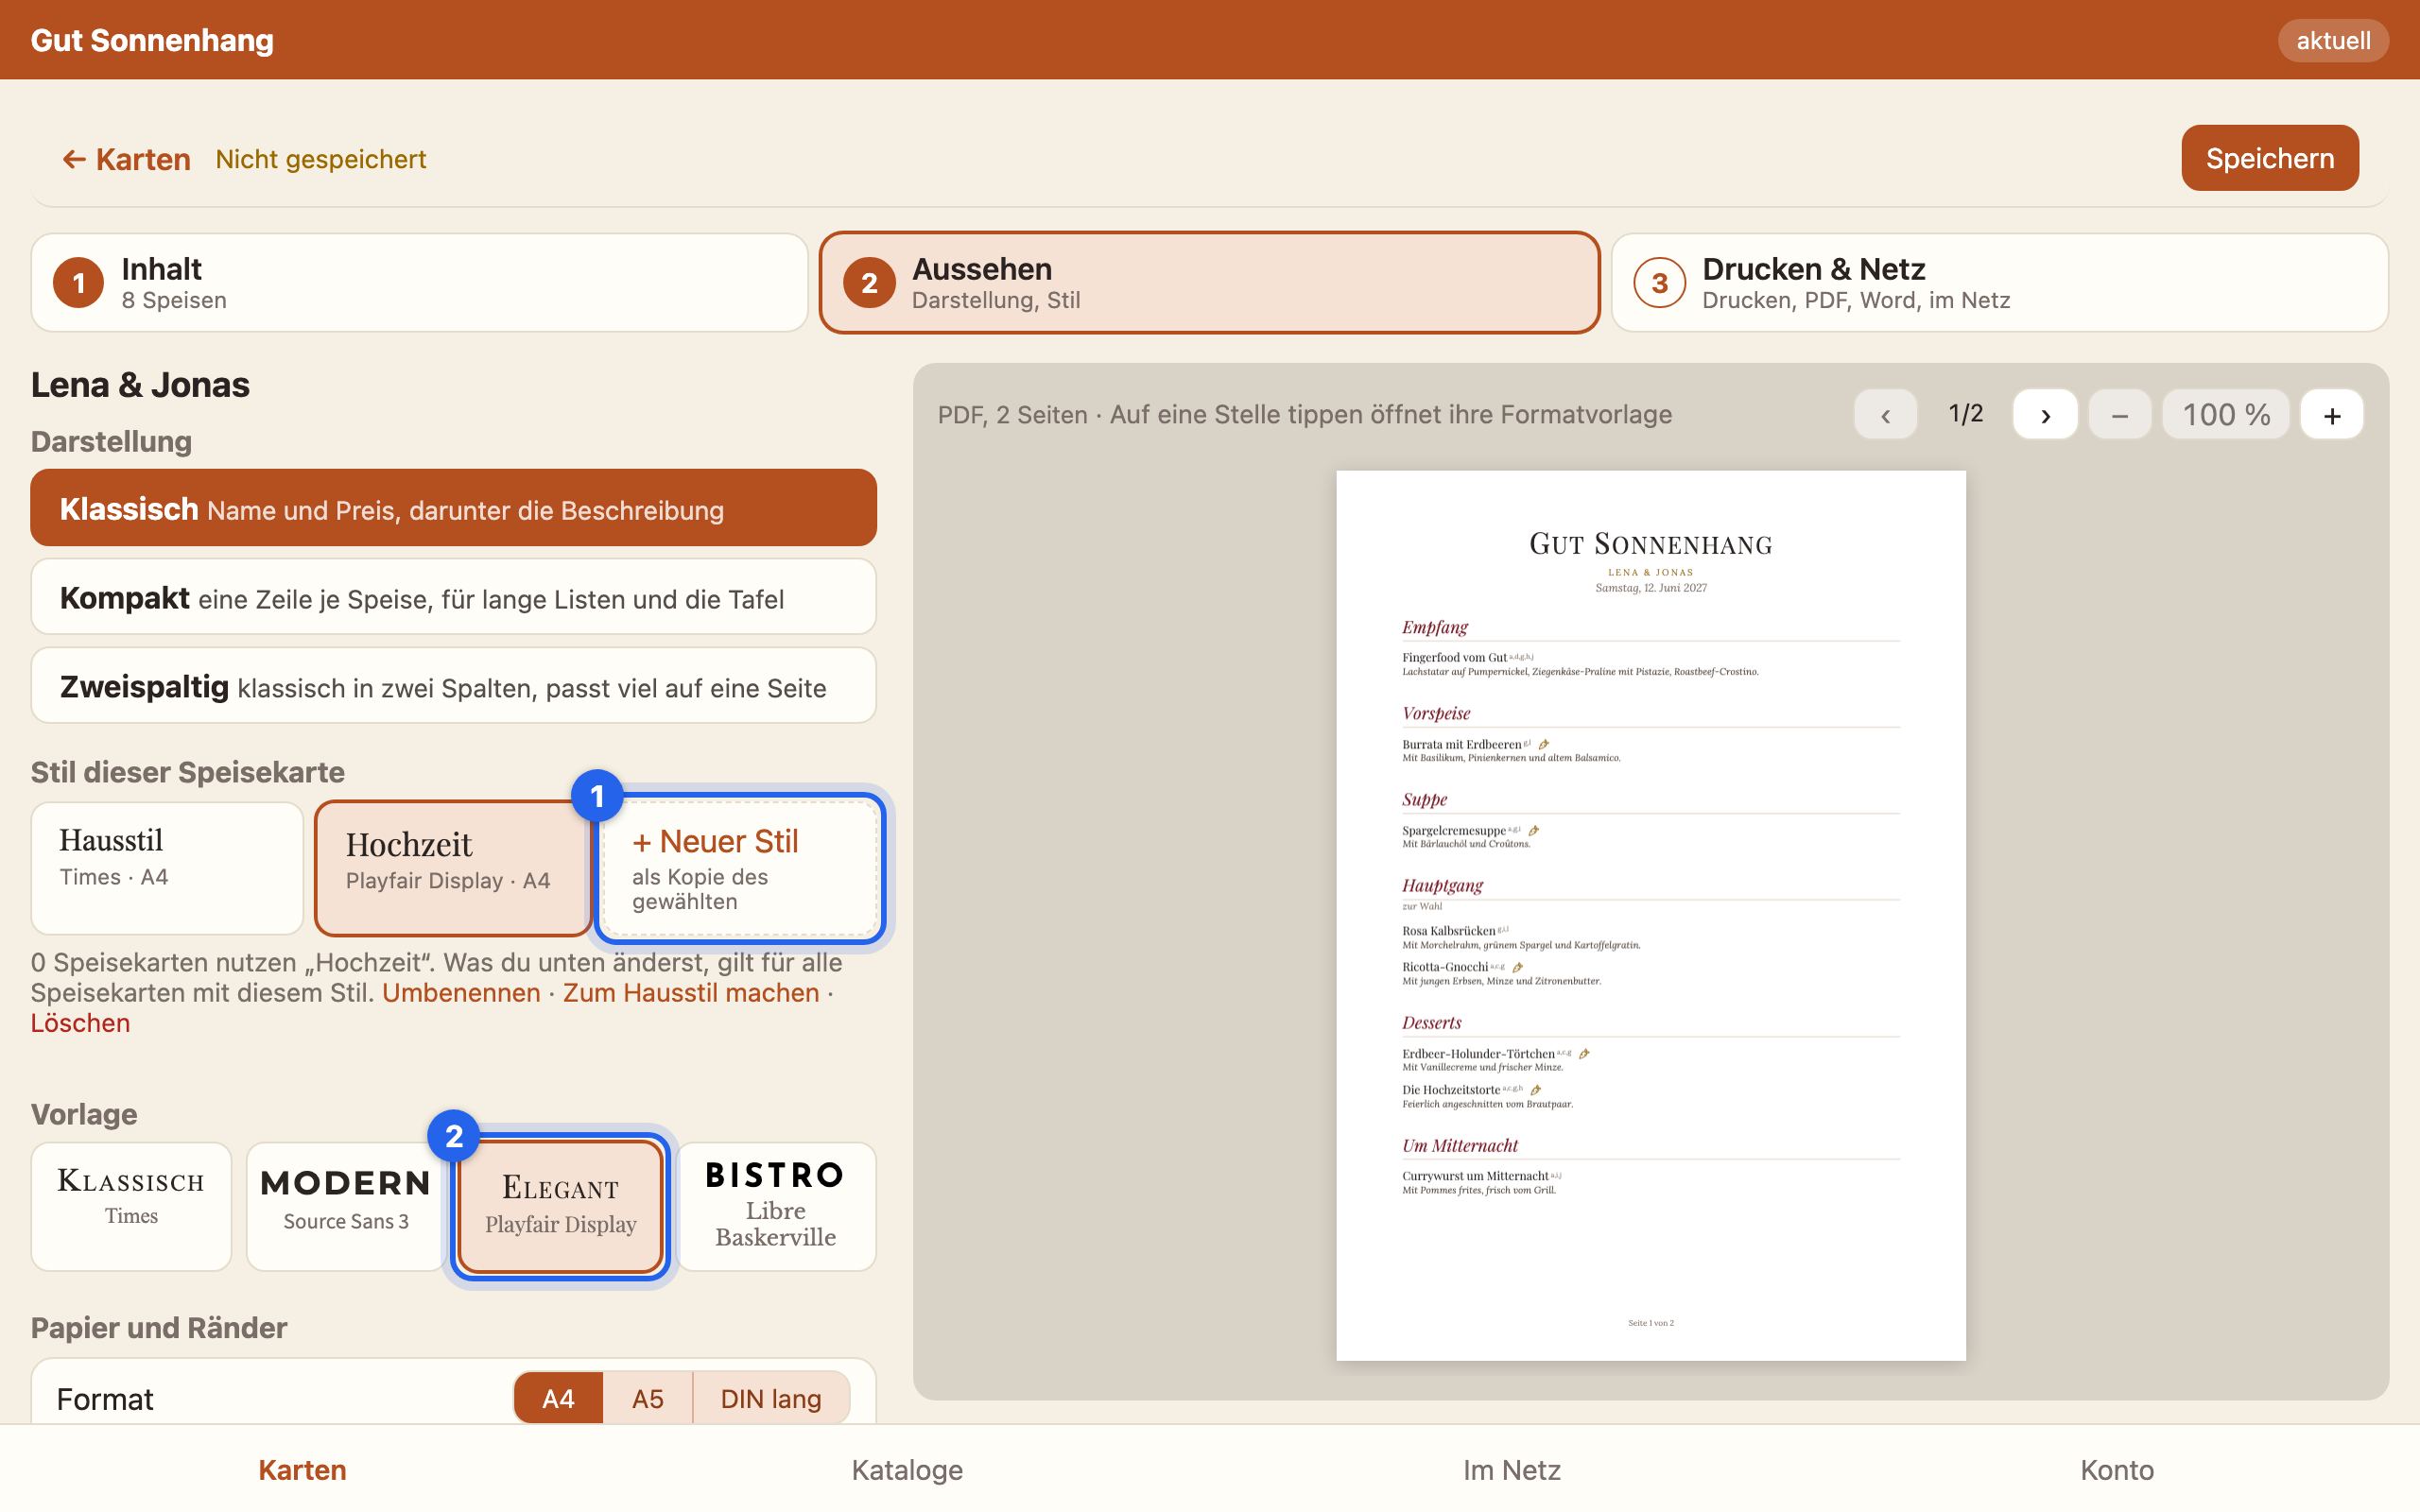The width and height of the screenshot is (2420, 1512).
Task: Switch to Im Netz bottom tab
Action: point(1512,1470)
